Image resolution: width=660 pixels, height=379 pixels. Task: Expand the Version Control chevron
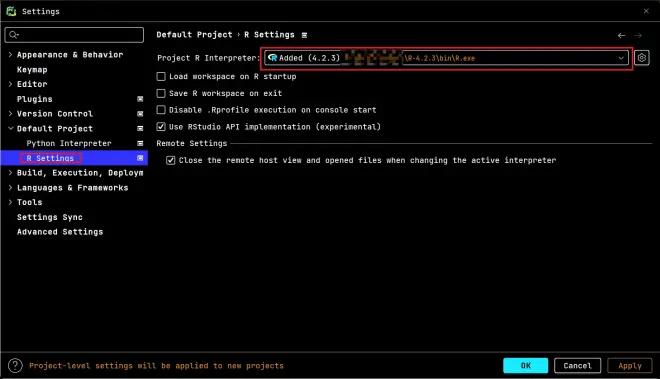11,113
